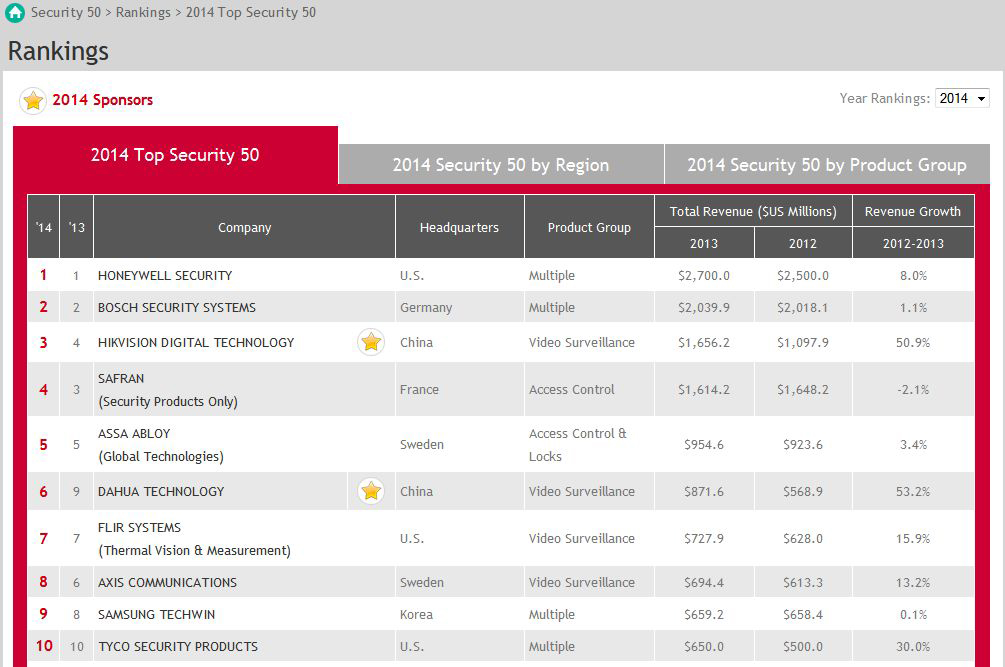
Task: Click the green home icon in breadcrumb
Action: click(x=15, y=13)
